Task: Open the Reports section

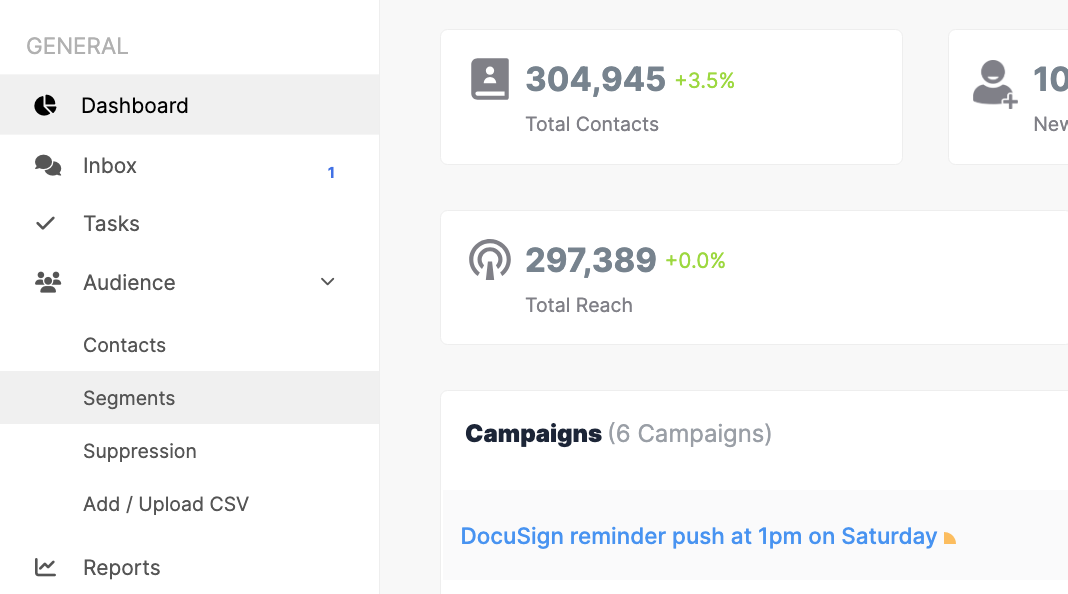Action: coord(122,567)
